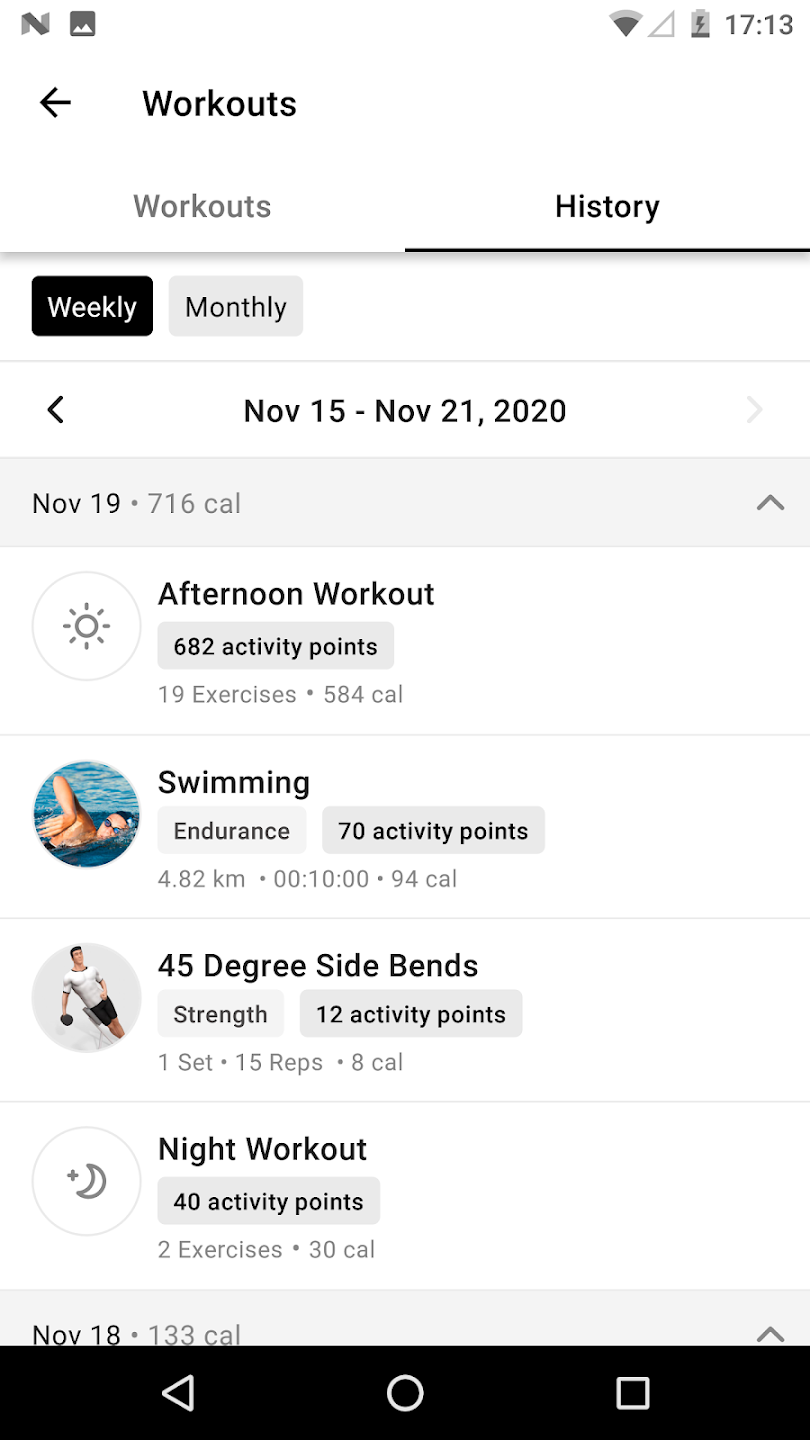Tap the 682 activity points badge

point(275,647)
